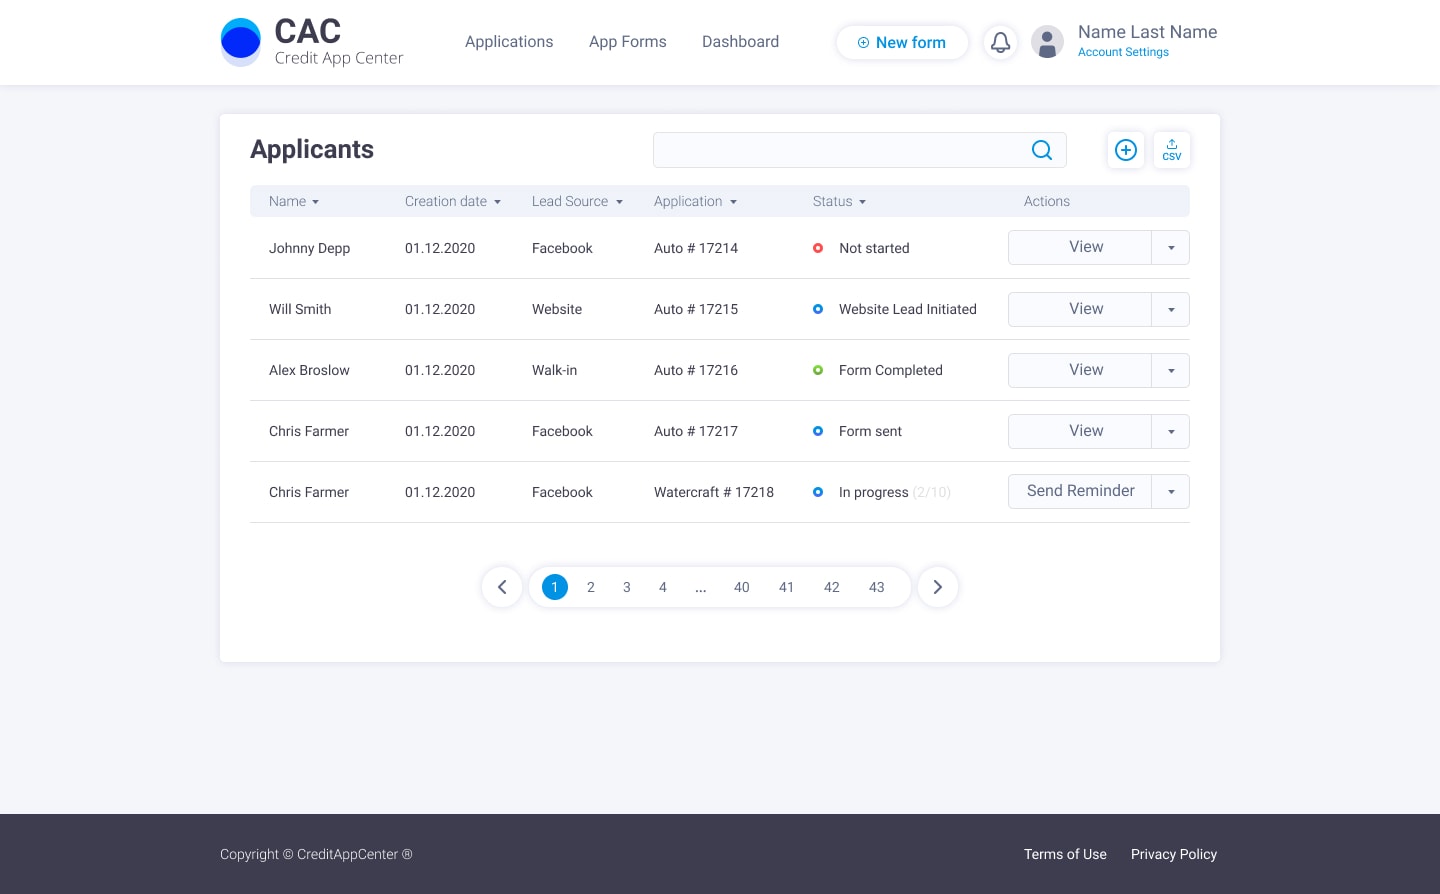
Task: View Alex Broslow's application
Action: pos(1080,370)
